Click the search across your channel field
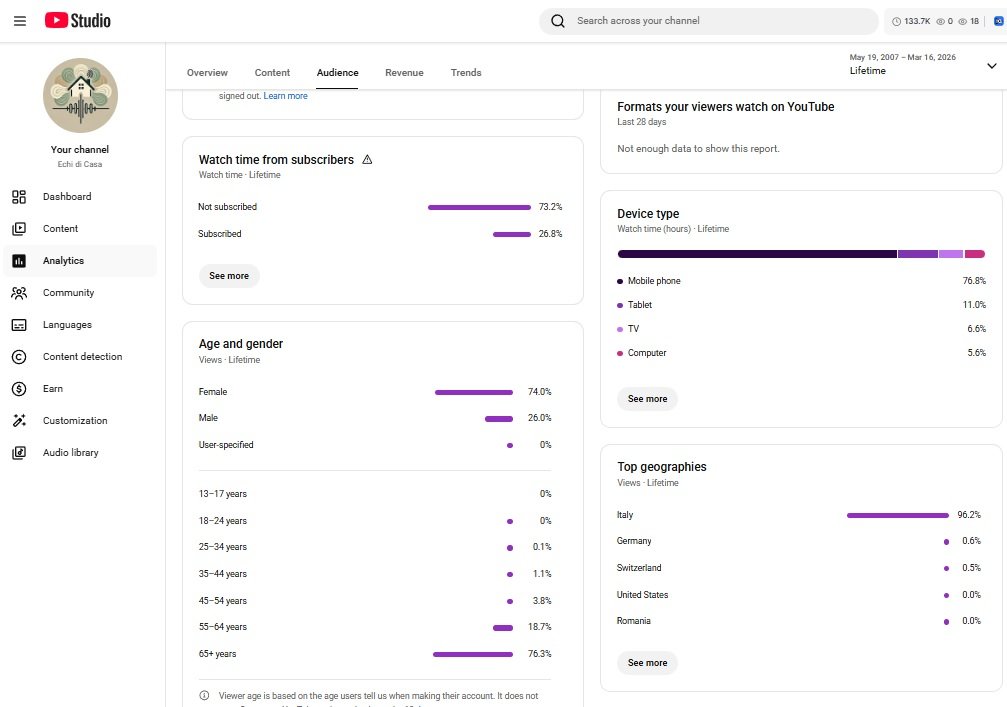 click(720, 21)
